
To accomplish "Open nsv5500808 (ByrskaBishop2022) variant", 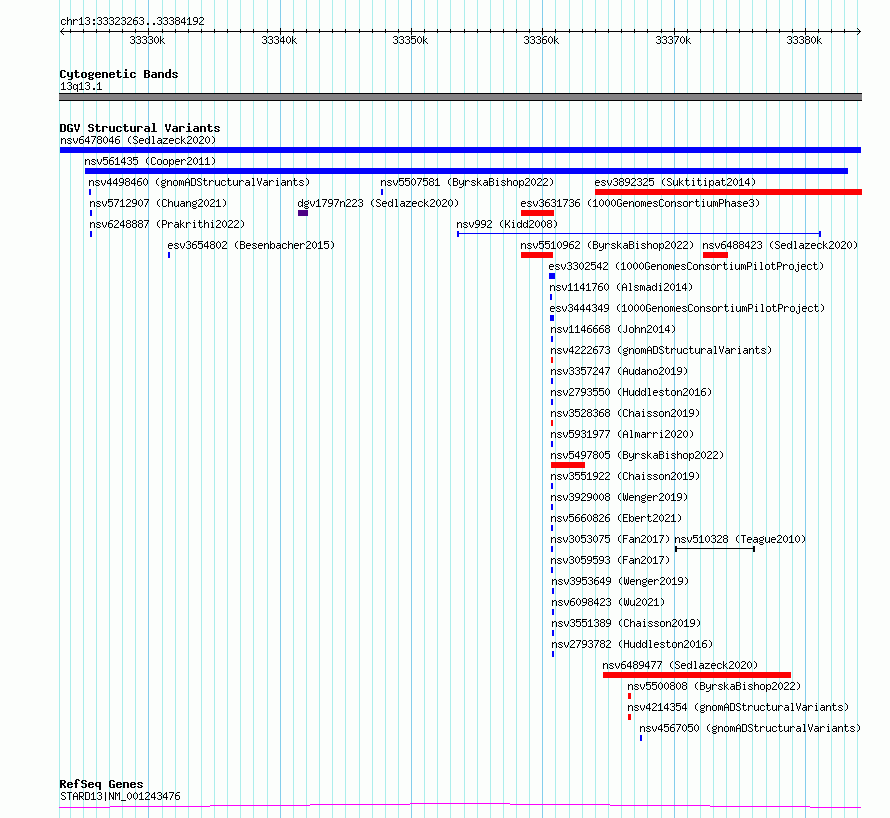I will pyautogui.click(x=714, y=686).
